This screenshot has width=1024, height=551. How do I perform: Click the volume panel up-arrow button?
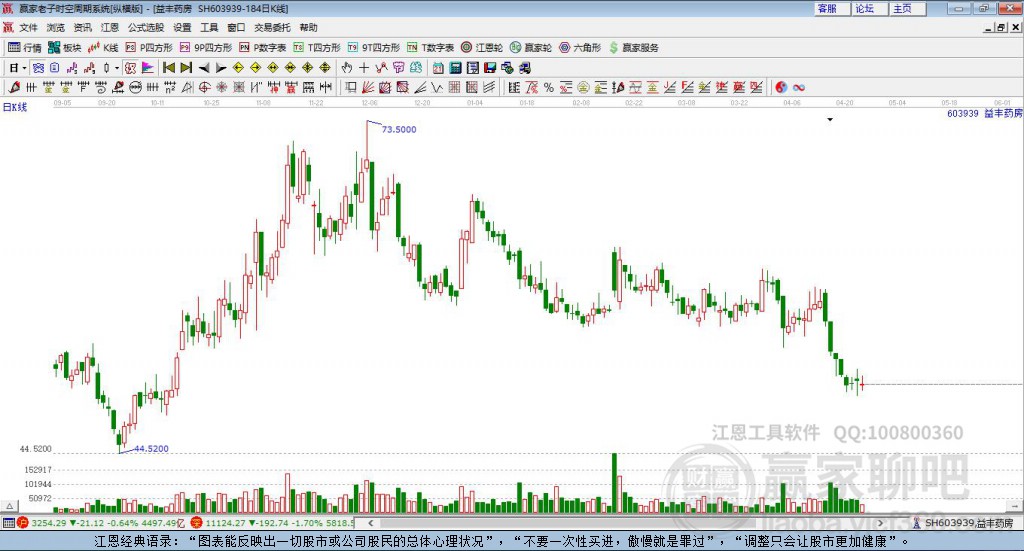pyautogui.click(x=9, y=506)
